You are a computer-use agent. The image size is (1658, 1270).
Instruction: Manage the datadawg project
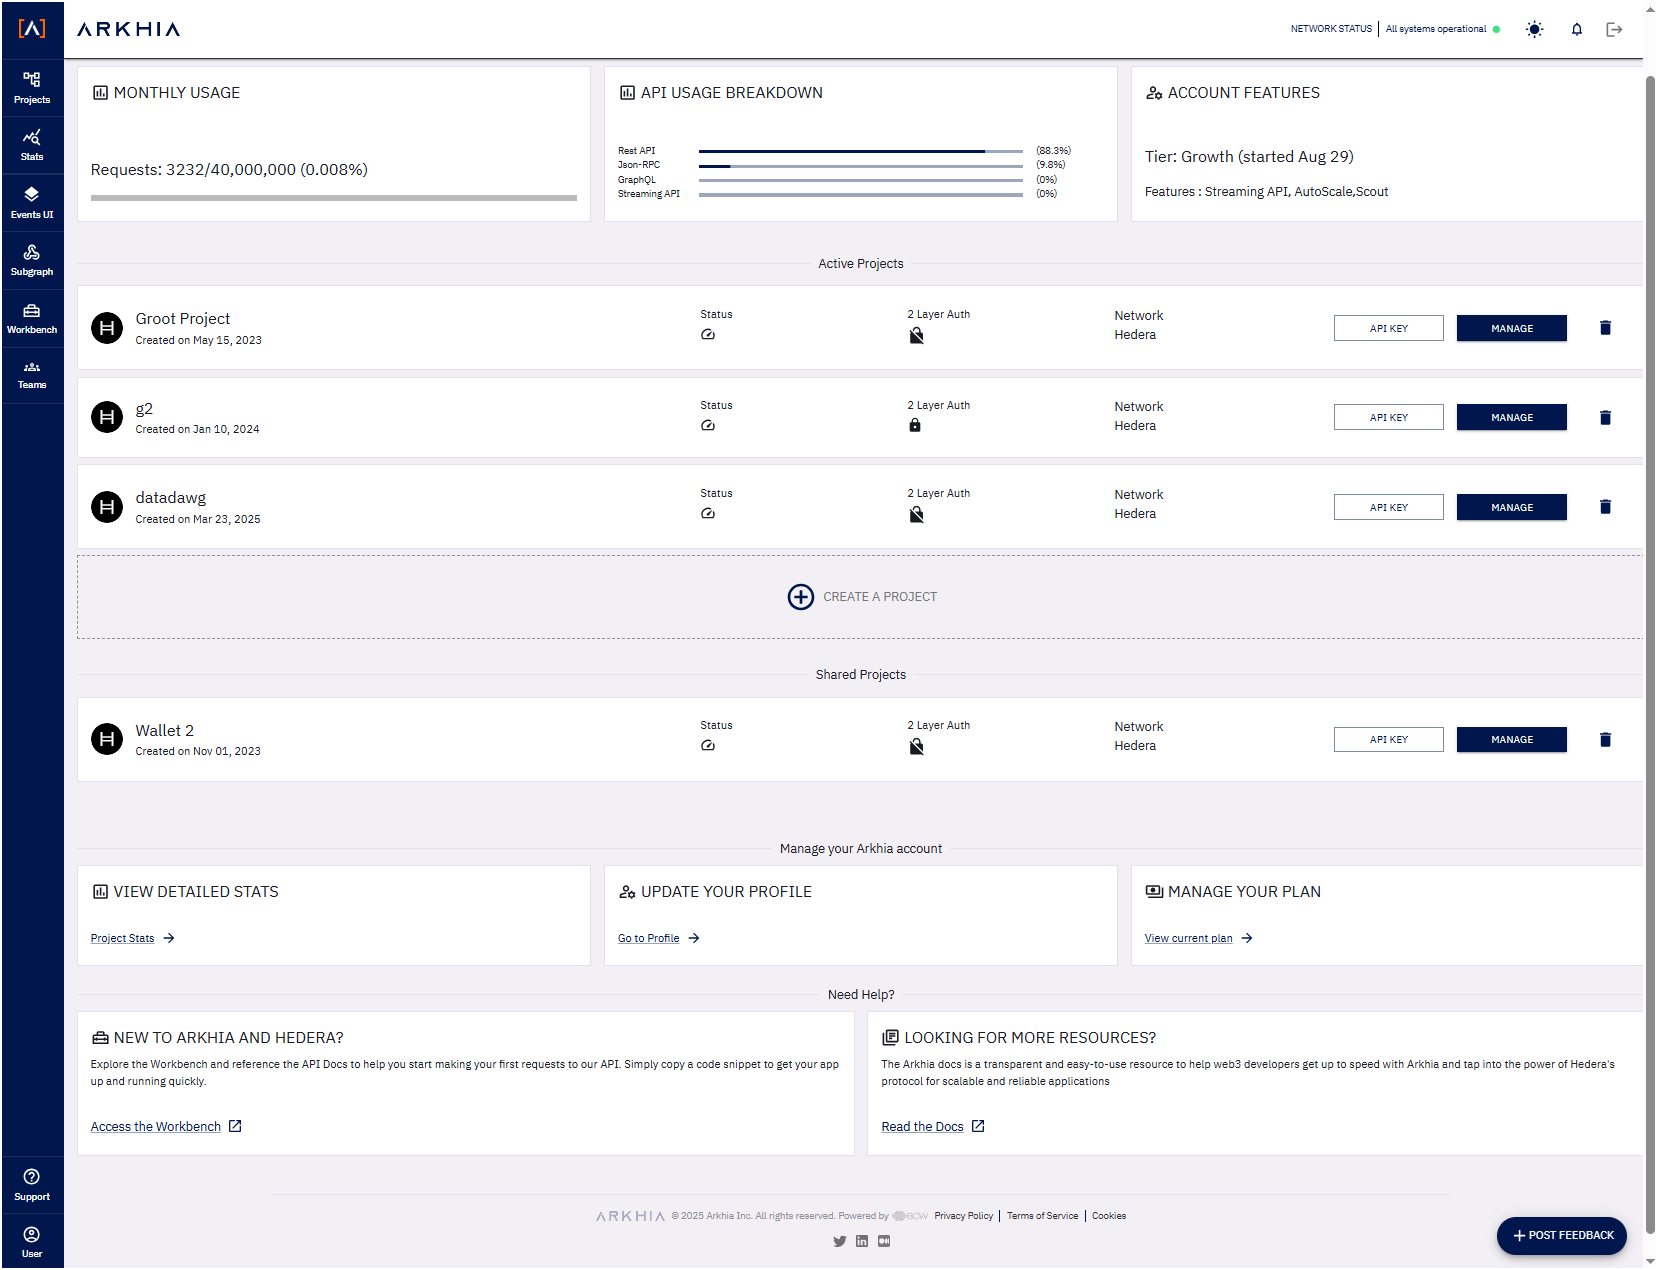click(x=1511, y=507)
